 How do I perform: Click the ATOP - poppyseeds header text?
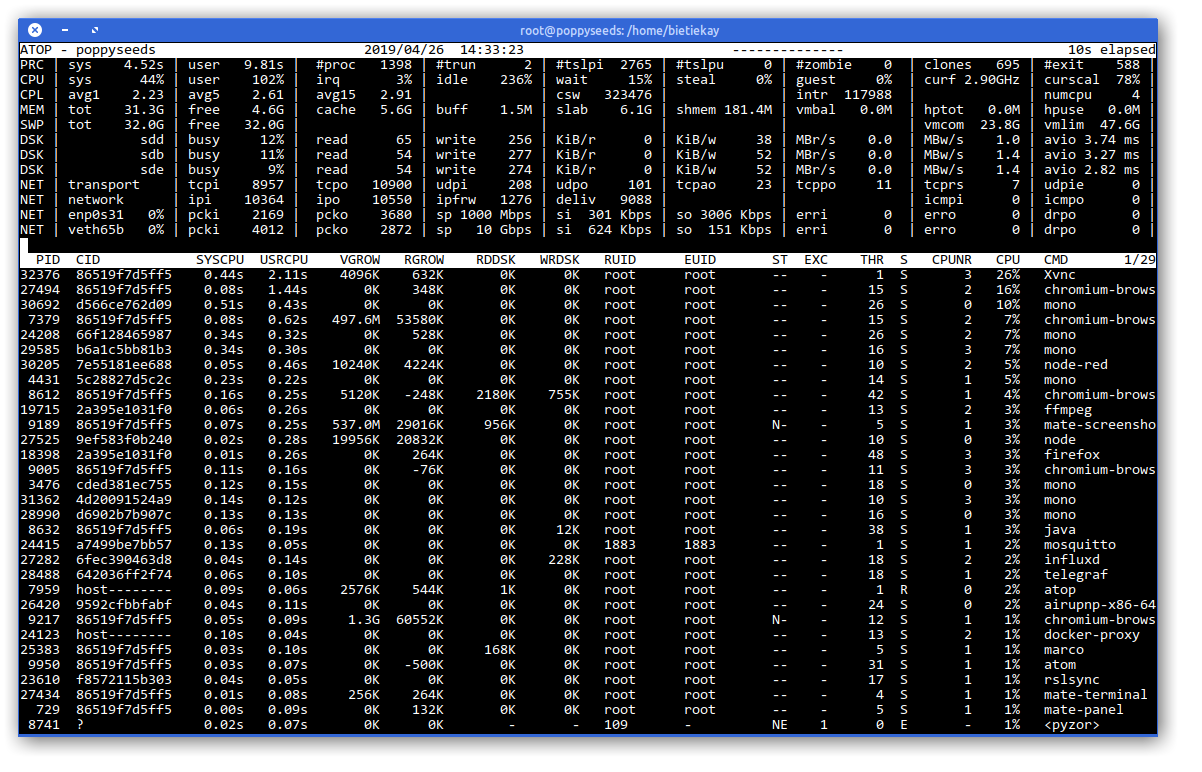[x=88, y=50]
